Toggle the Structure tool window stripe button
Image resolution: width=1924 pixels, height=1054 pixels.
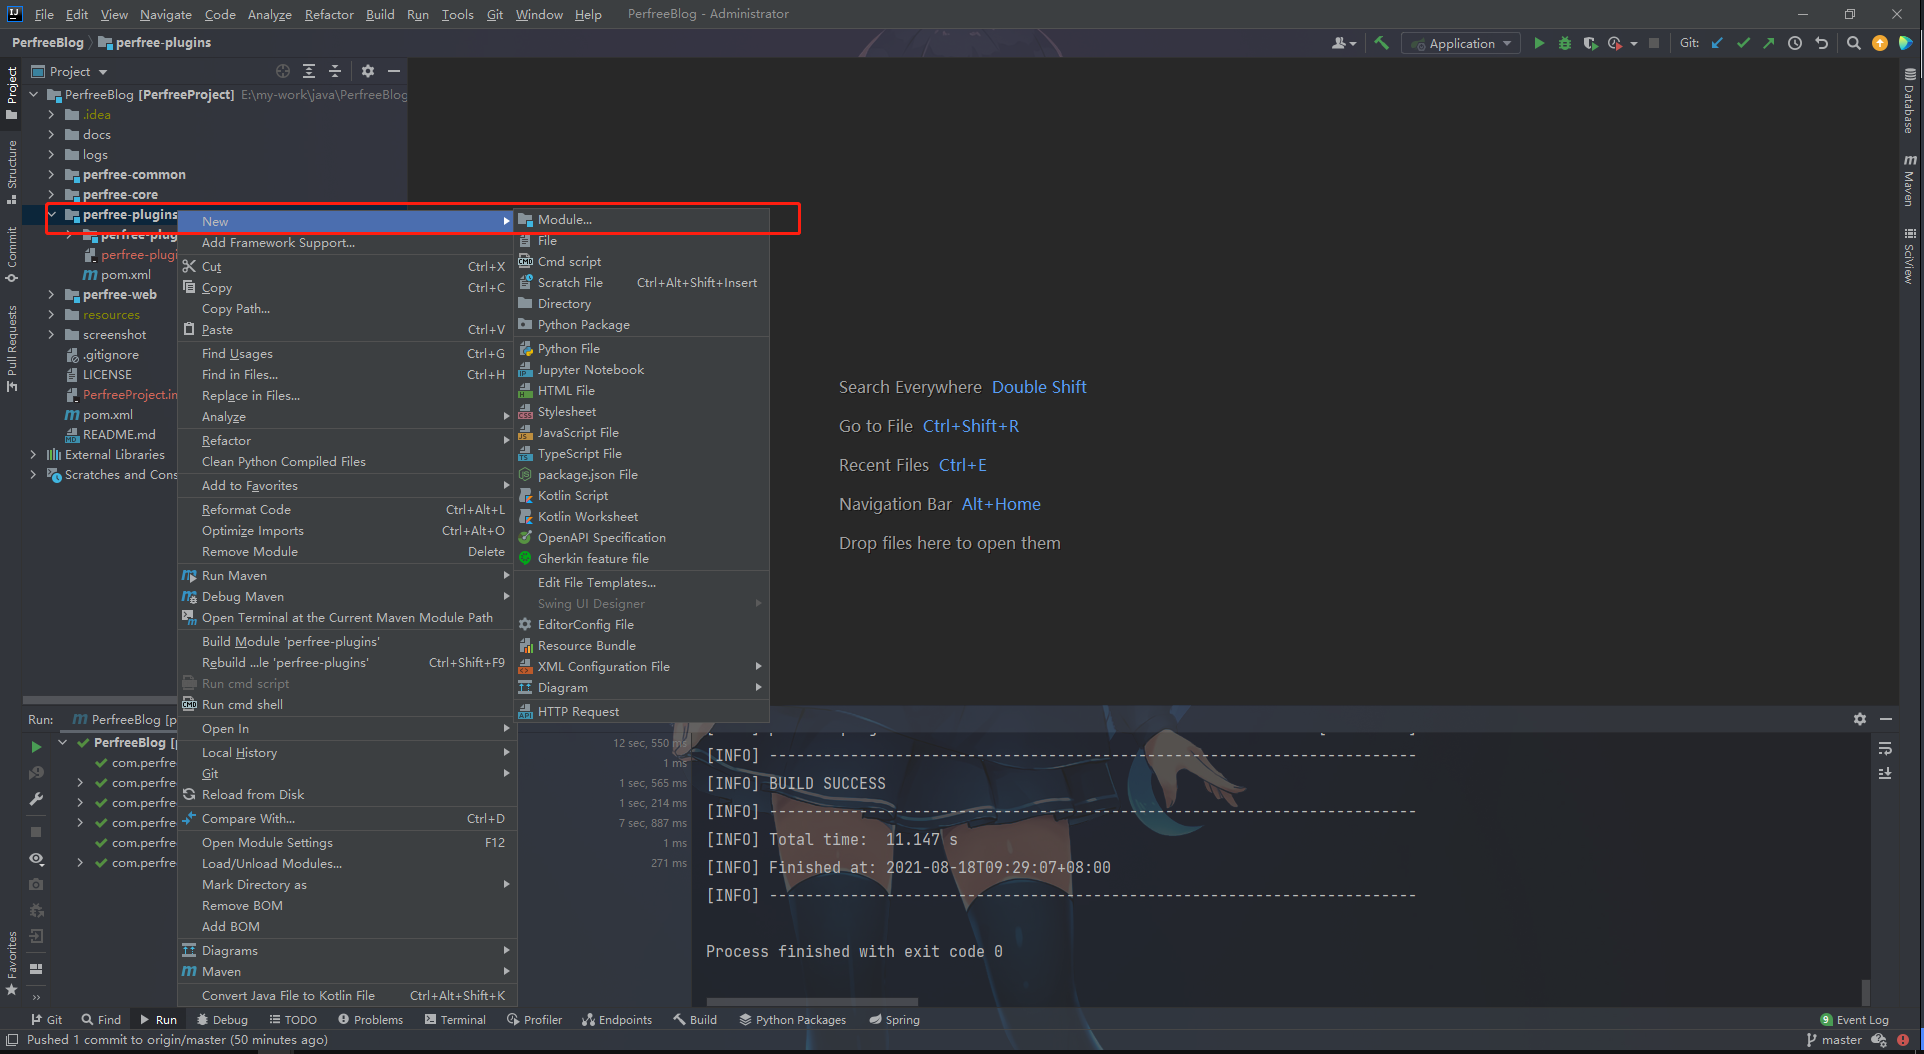(11, 171)
